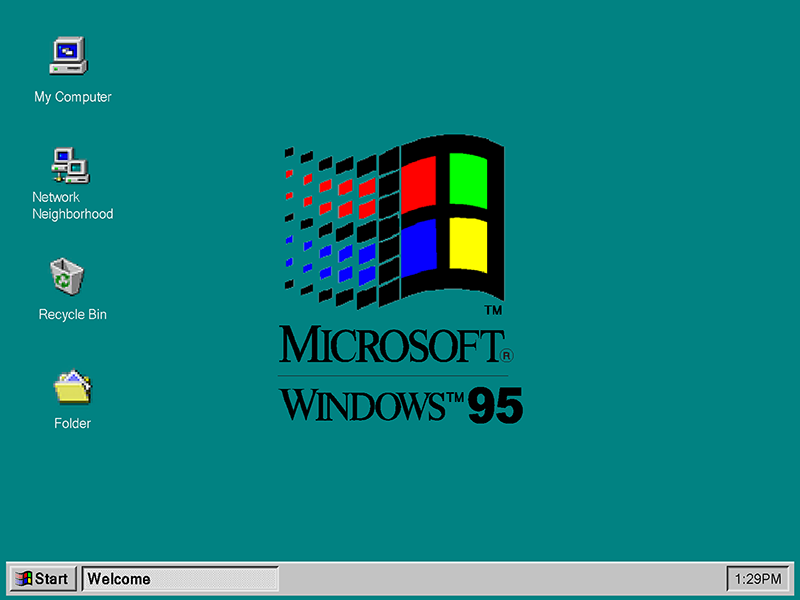Select the Recycle Bin icon

pos(67,276)
